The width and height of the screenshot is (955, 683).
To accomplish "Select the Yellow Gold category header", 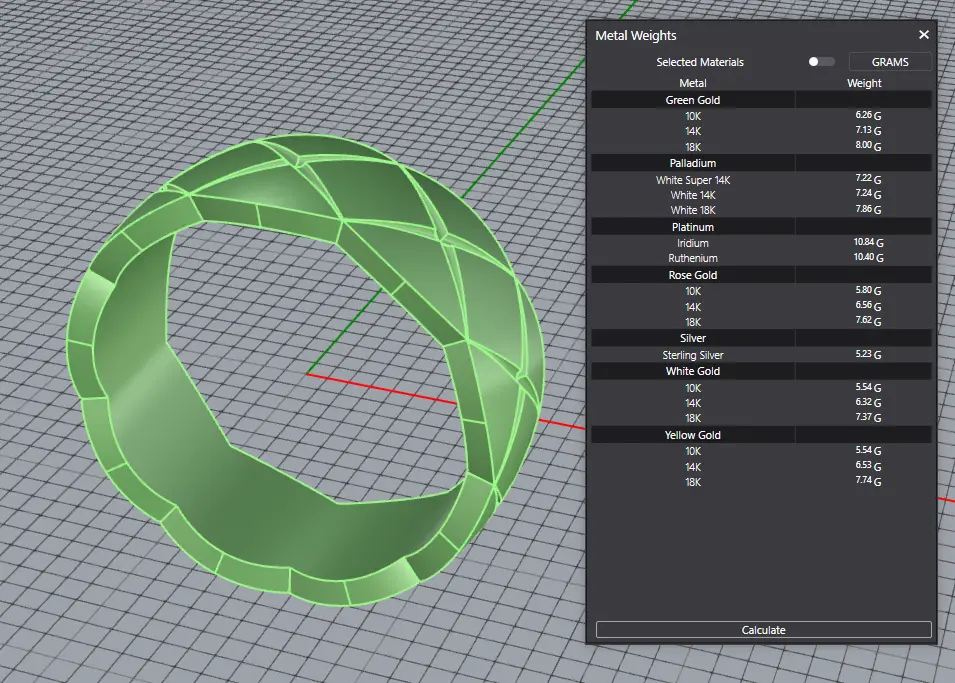I will click(693, 435).
